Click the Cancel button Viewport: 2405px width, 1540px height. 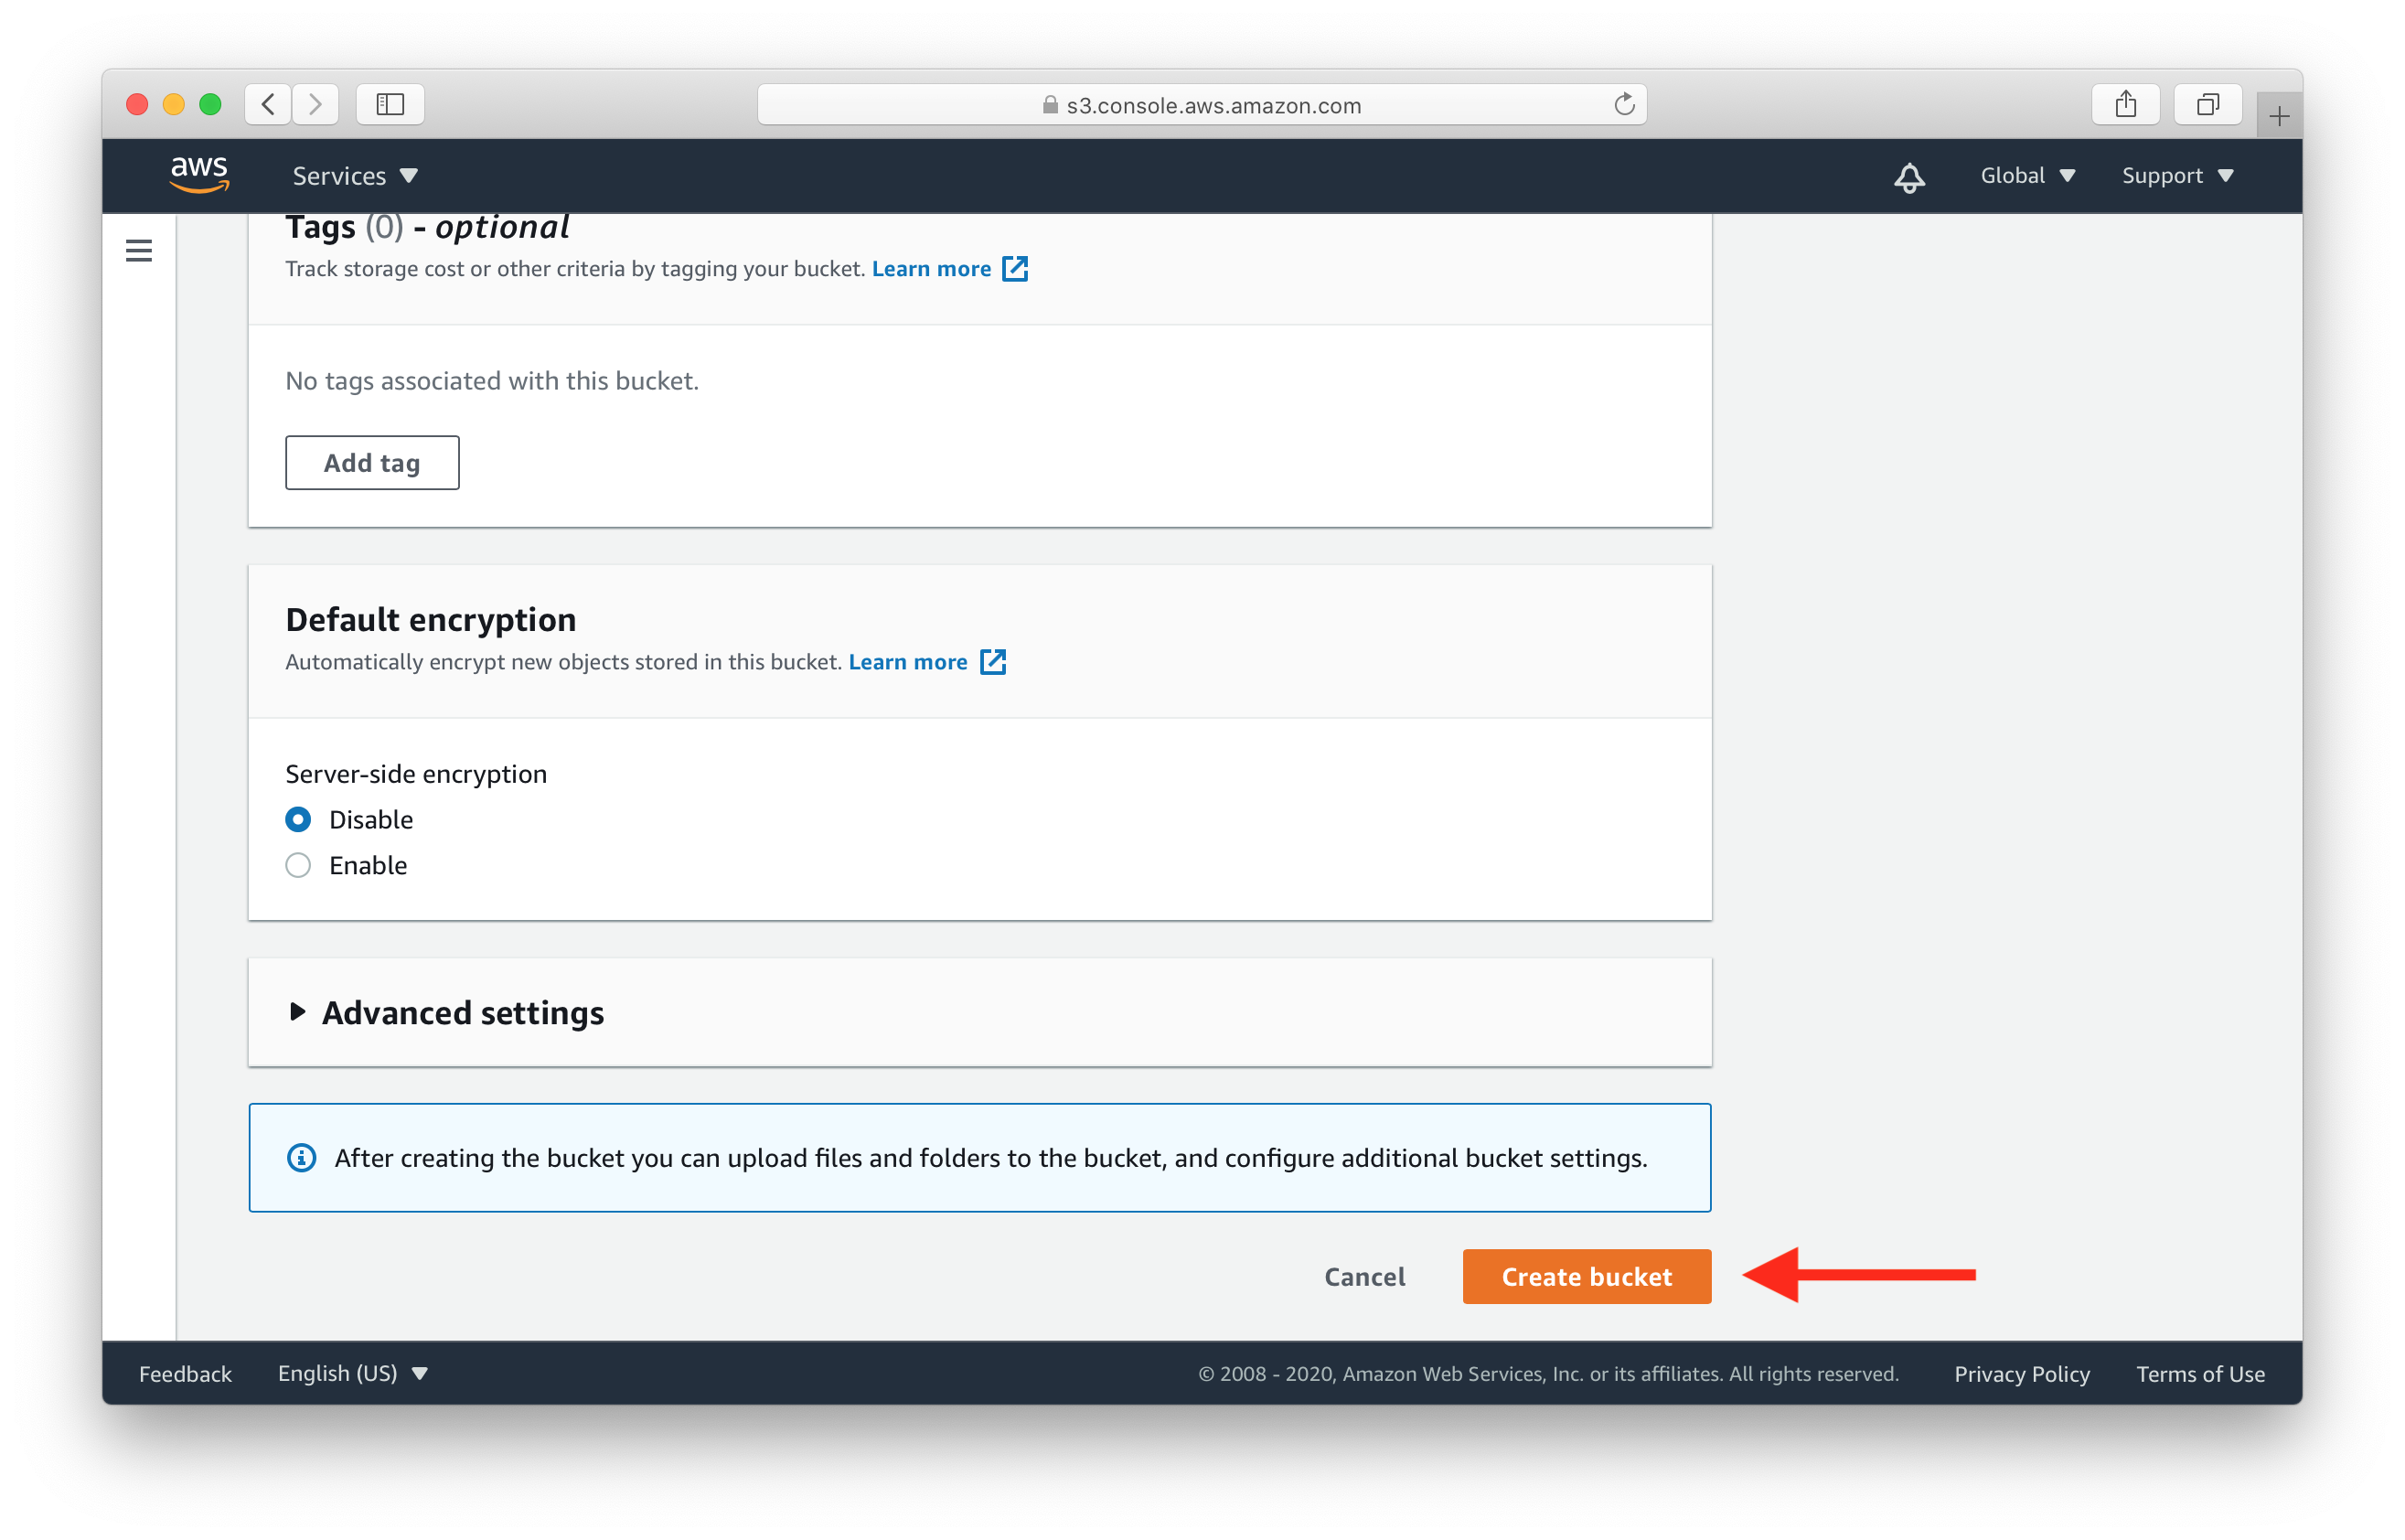(1367, 1275)
